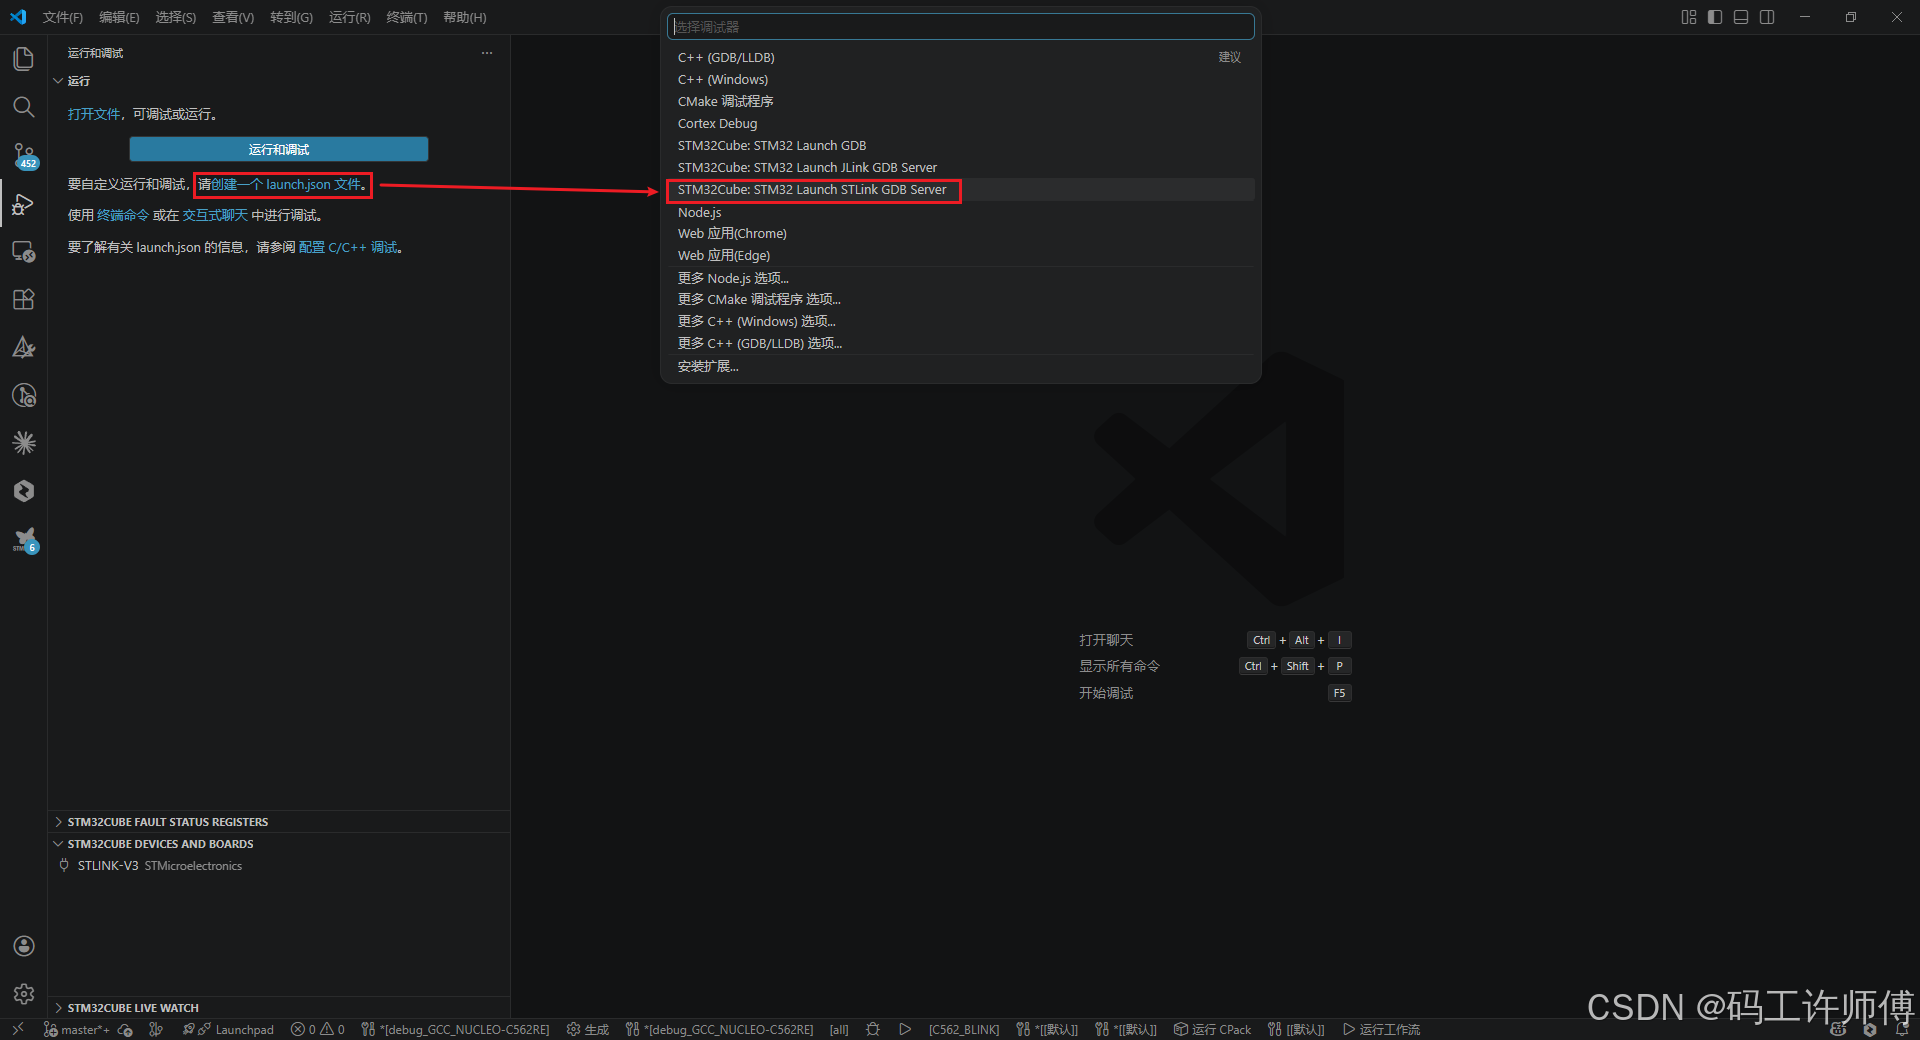Open 终端(T) menu

pos(407,17)
